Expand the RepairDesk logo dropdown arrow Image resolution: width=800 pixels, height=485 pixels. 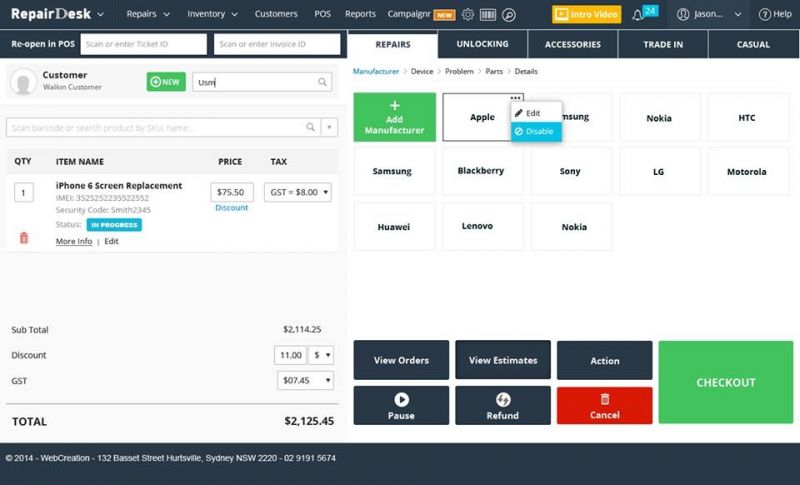(x=101, y=15)
